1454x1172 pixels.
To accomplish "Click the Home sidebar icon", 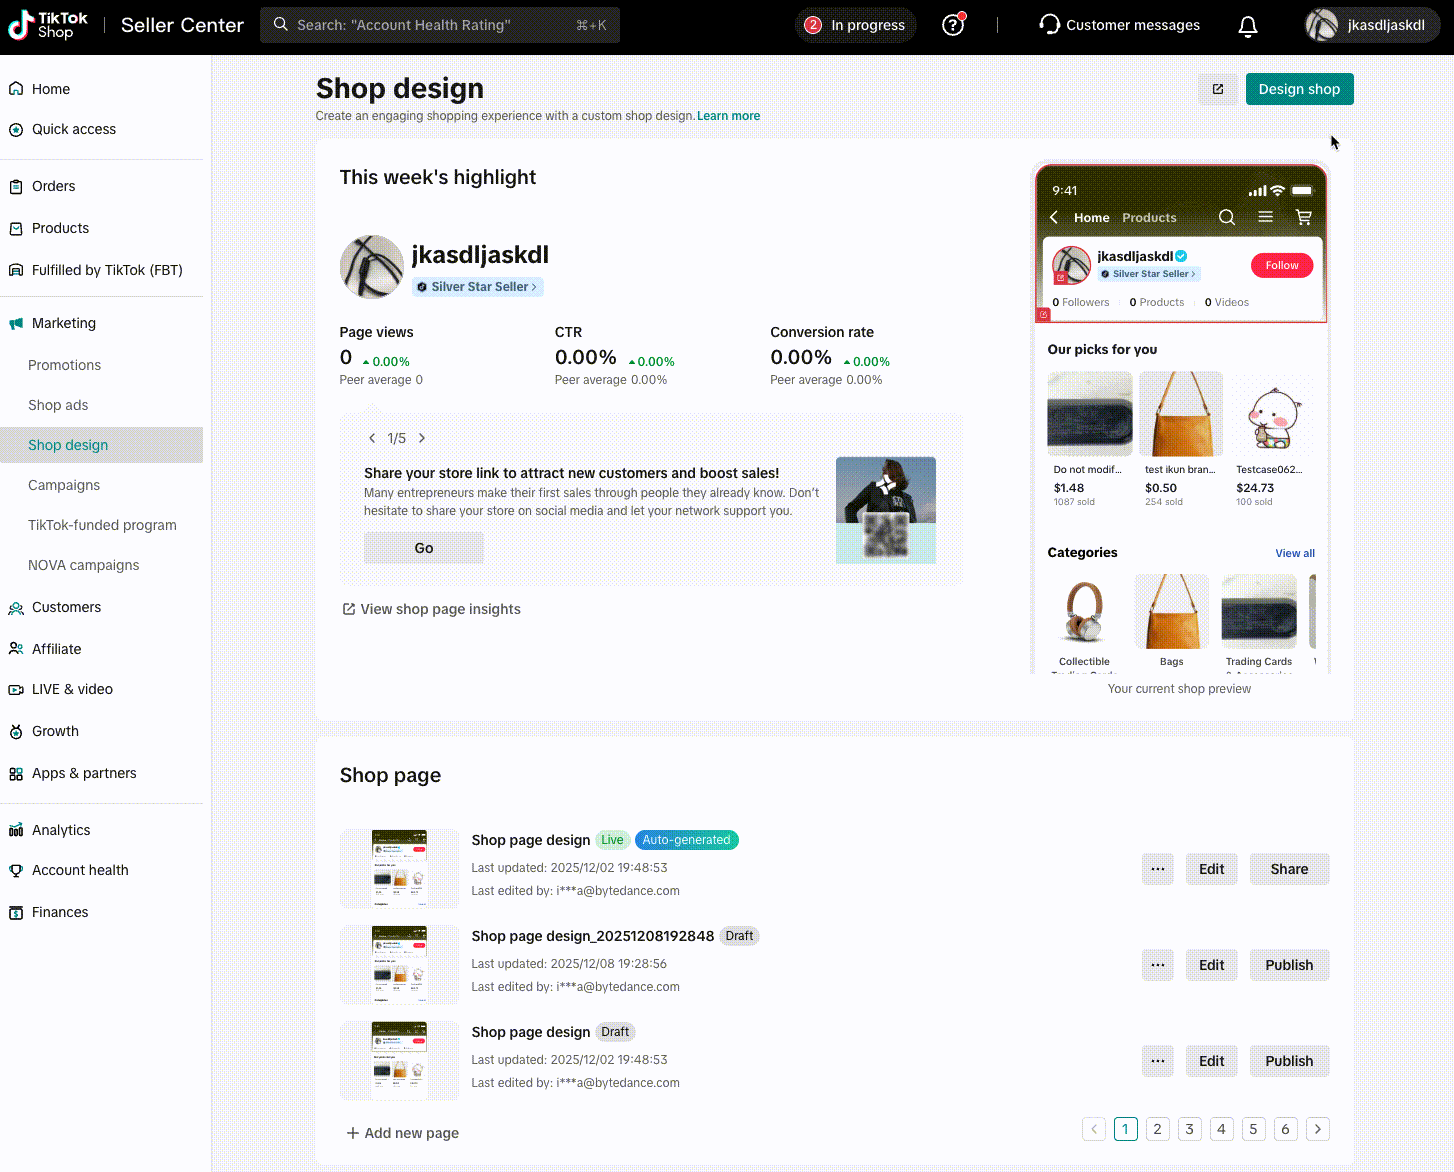I will click(16, 89).
